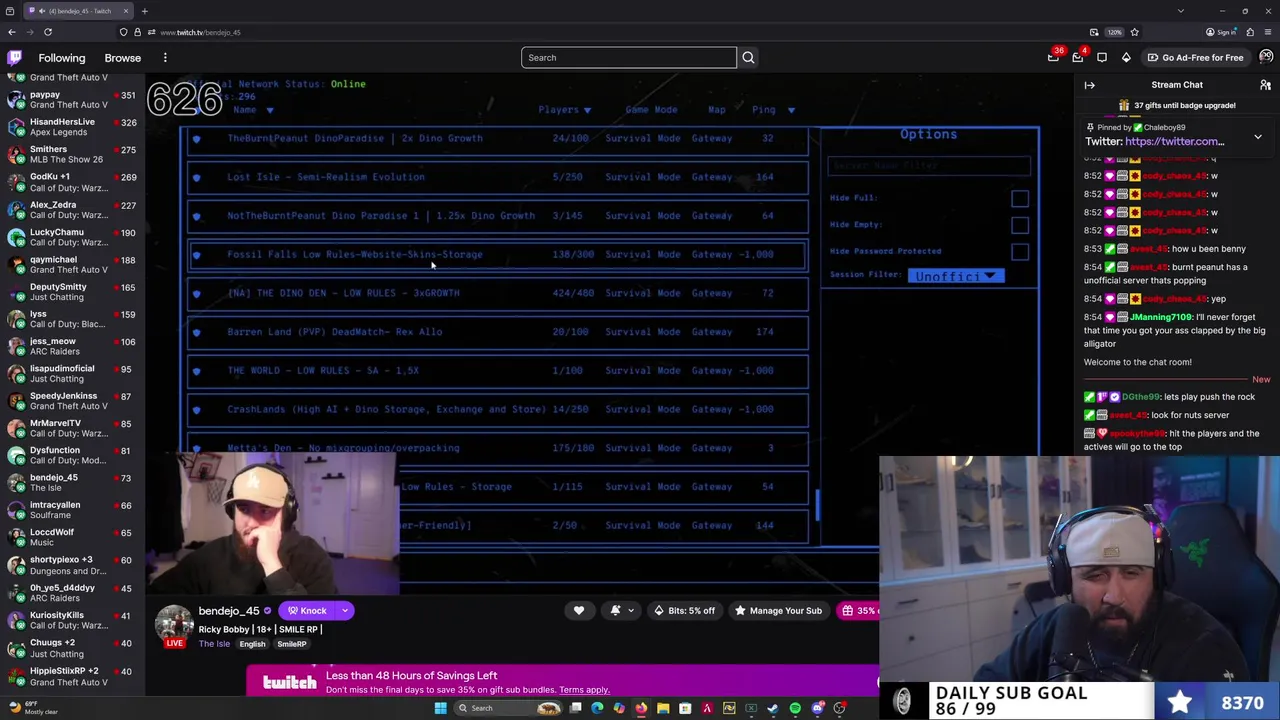1280x720 pixels.
Task: Bookmark this page with star icon
Action: [x=1134, y=32]
